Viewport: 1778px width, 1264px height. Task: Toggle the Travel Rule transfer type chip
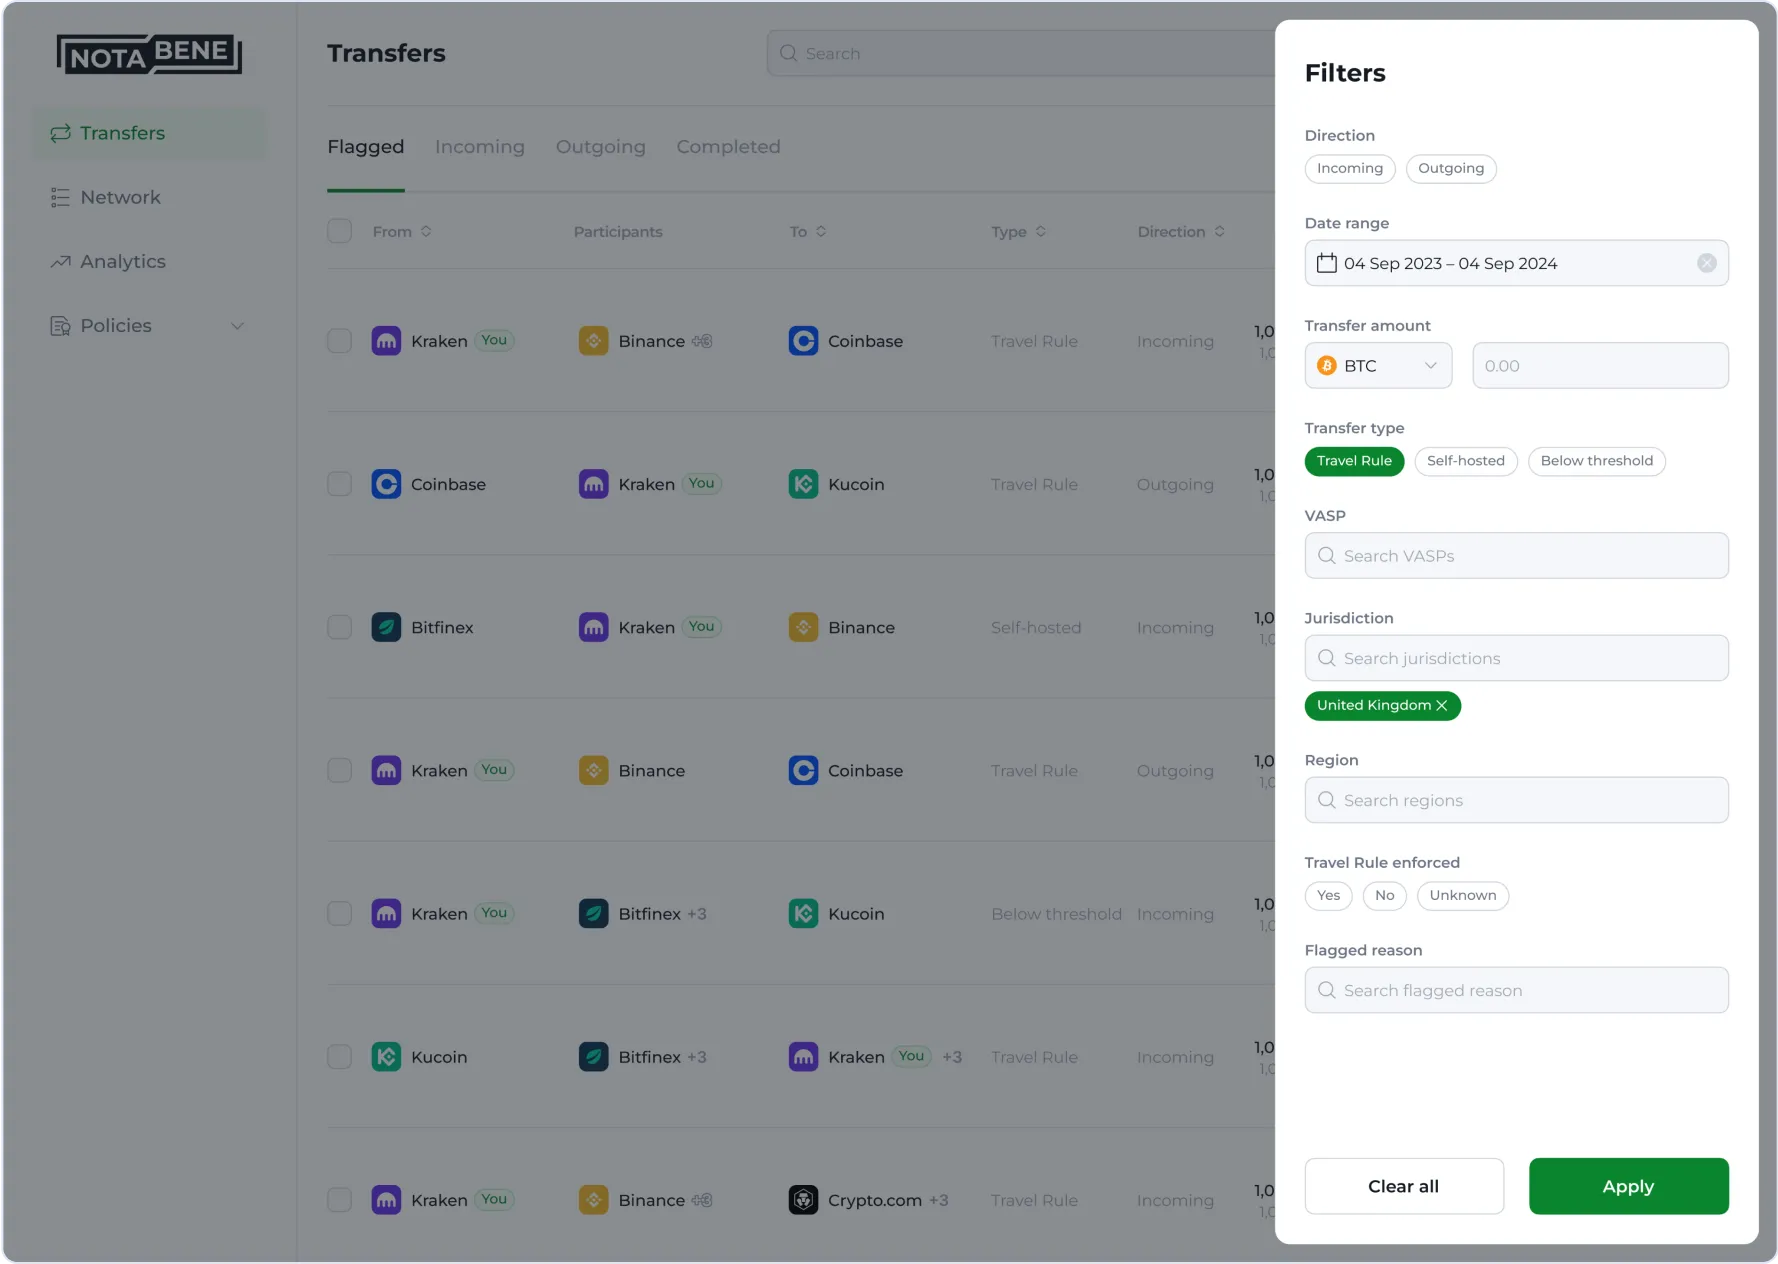pyautogui.click(x=1354, y=461)
